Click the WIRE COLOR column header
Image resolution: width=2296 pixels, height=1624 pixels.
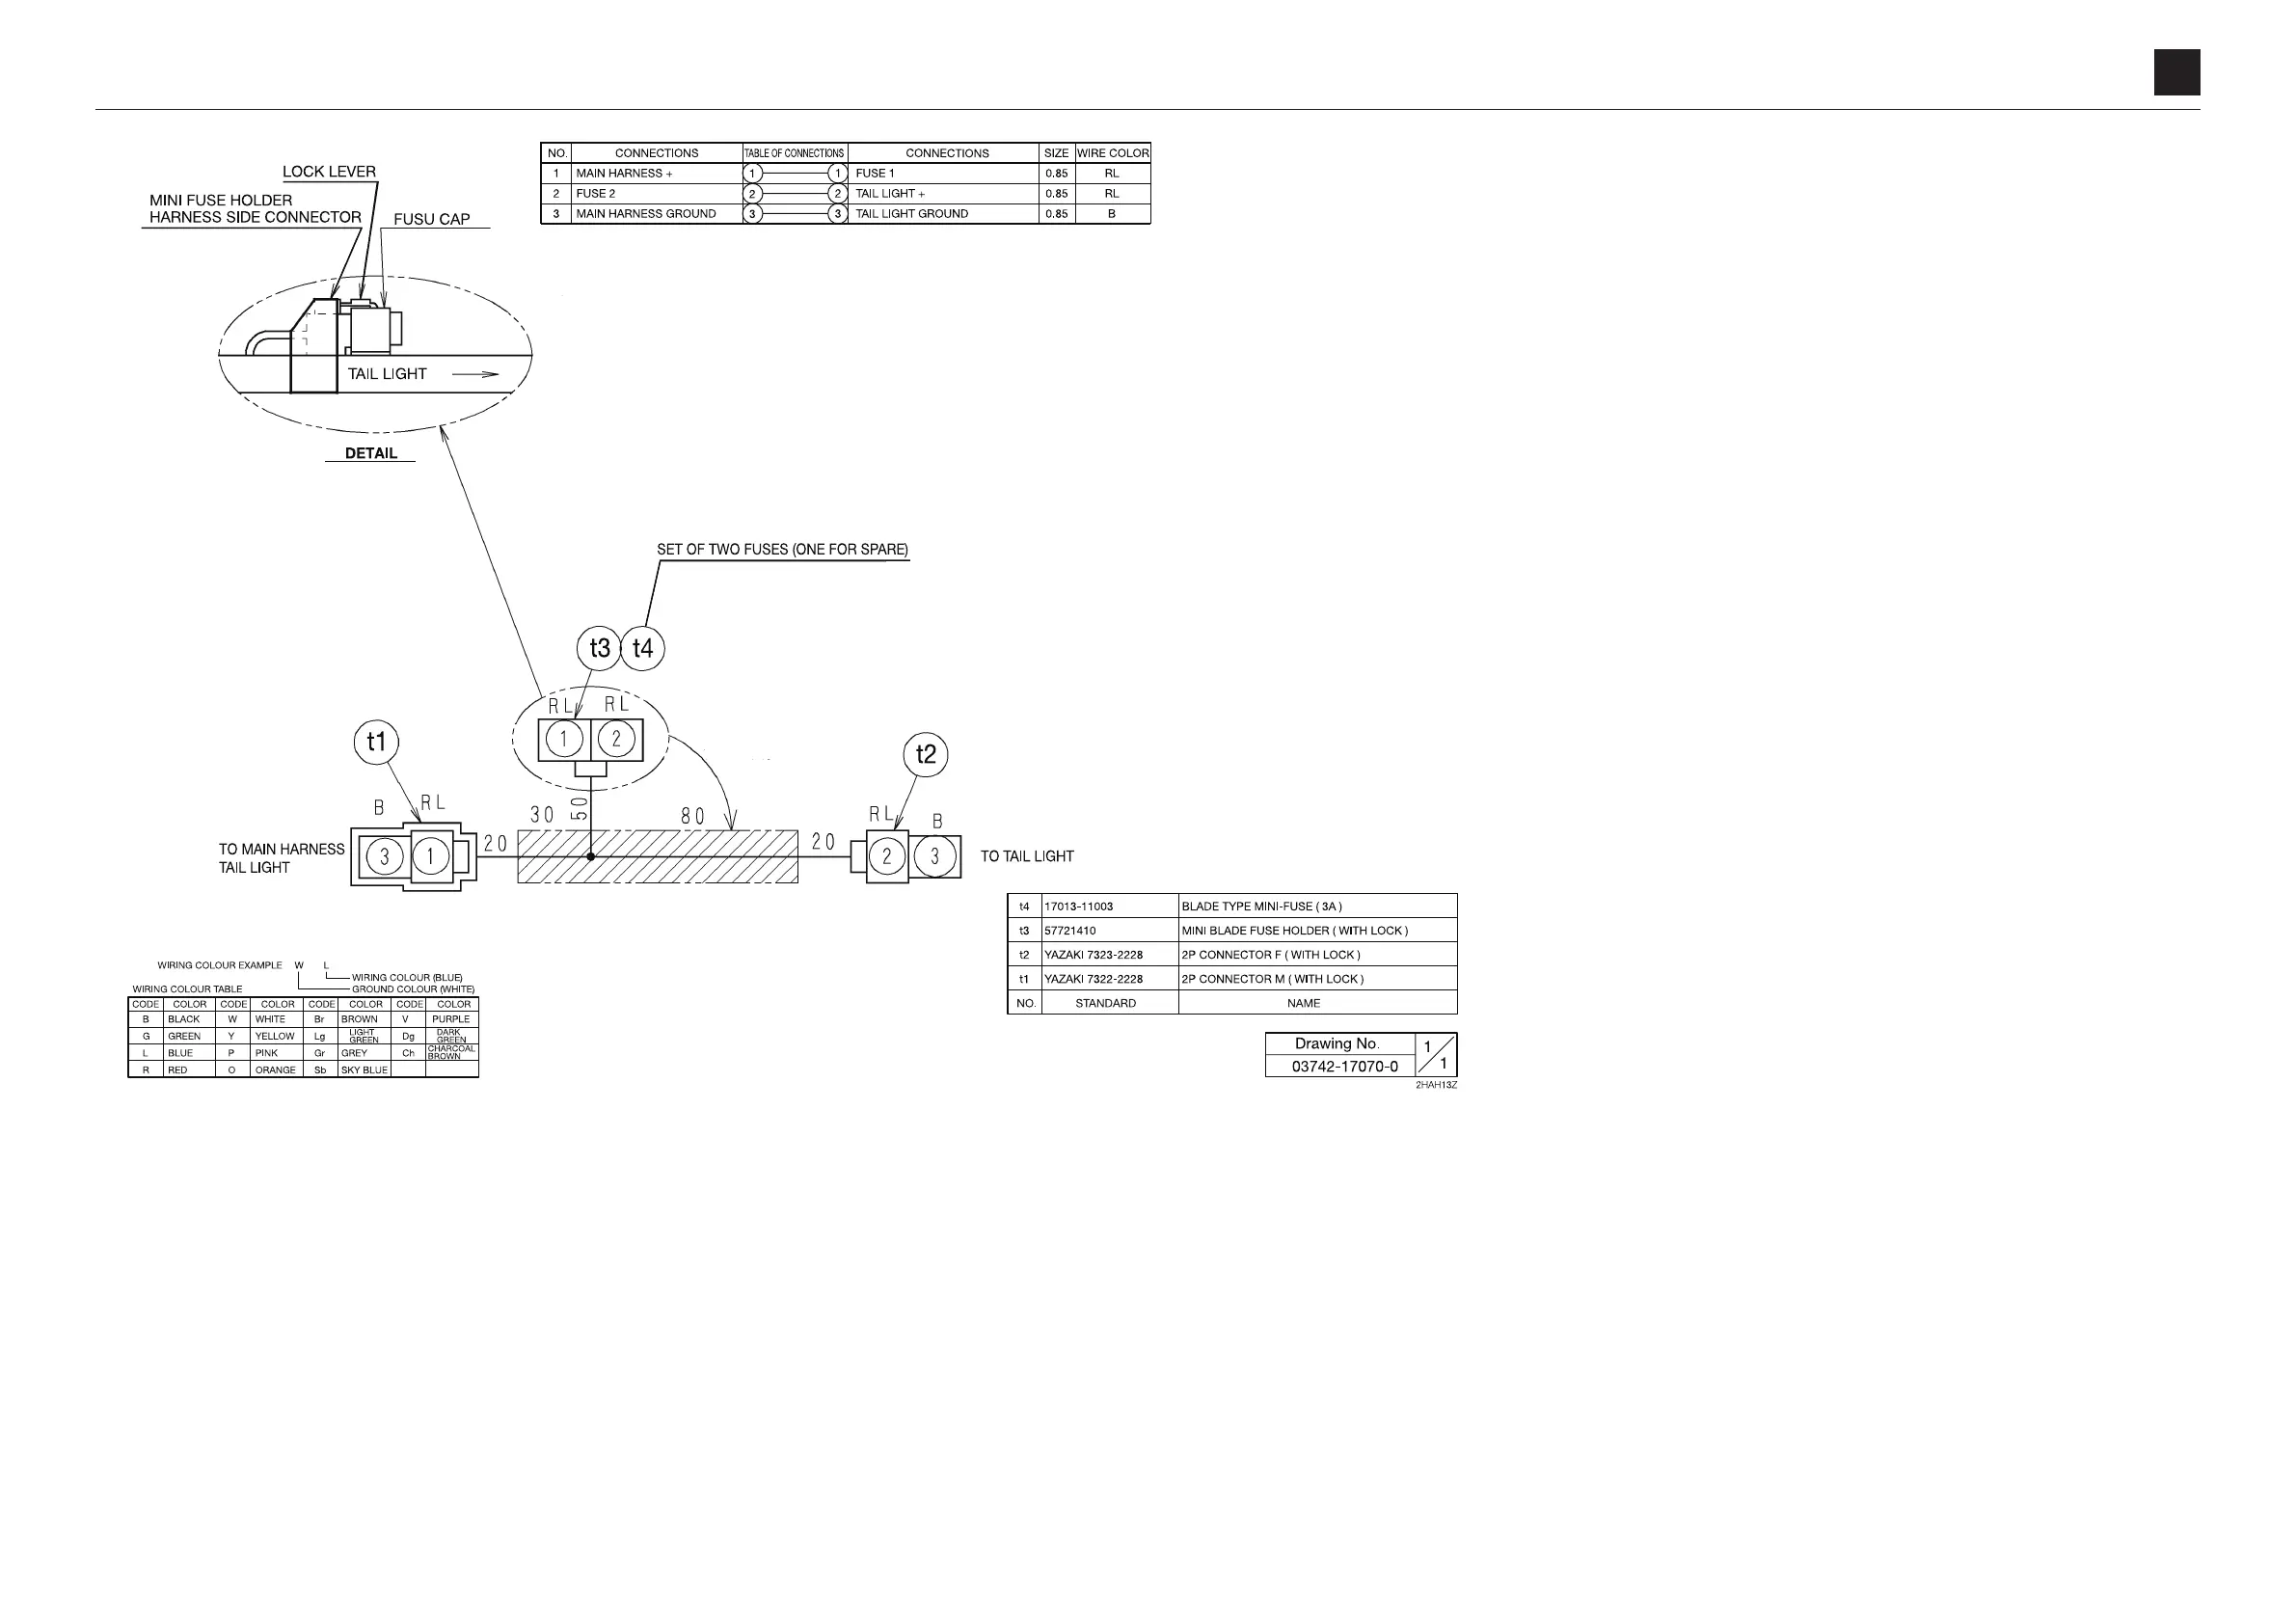(x=1112, y=153)
